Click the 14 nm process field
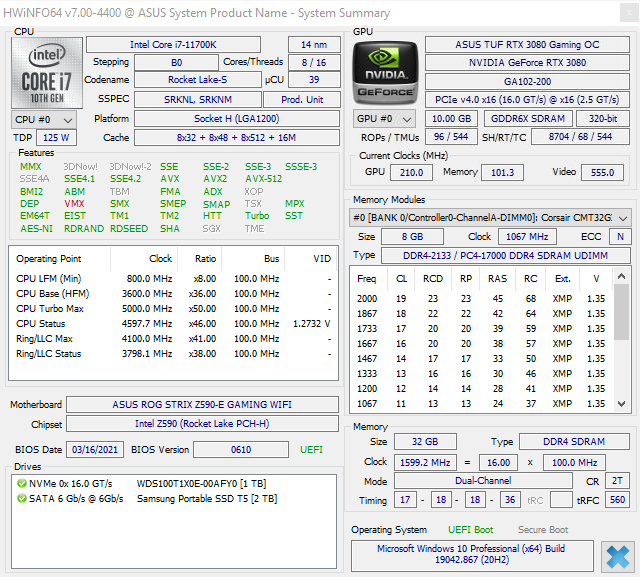The image size is (640, 577). (x=314, y=44)
